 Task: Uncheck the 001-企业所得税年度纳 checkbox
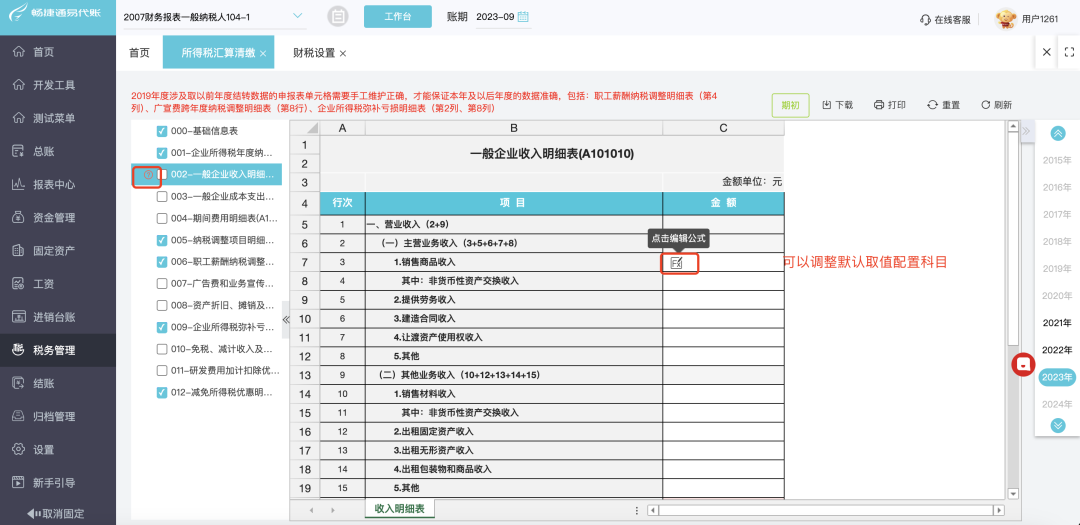point(162,153)
